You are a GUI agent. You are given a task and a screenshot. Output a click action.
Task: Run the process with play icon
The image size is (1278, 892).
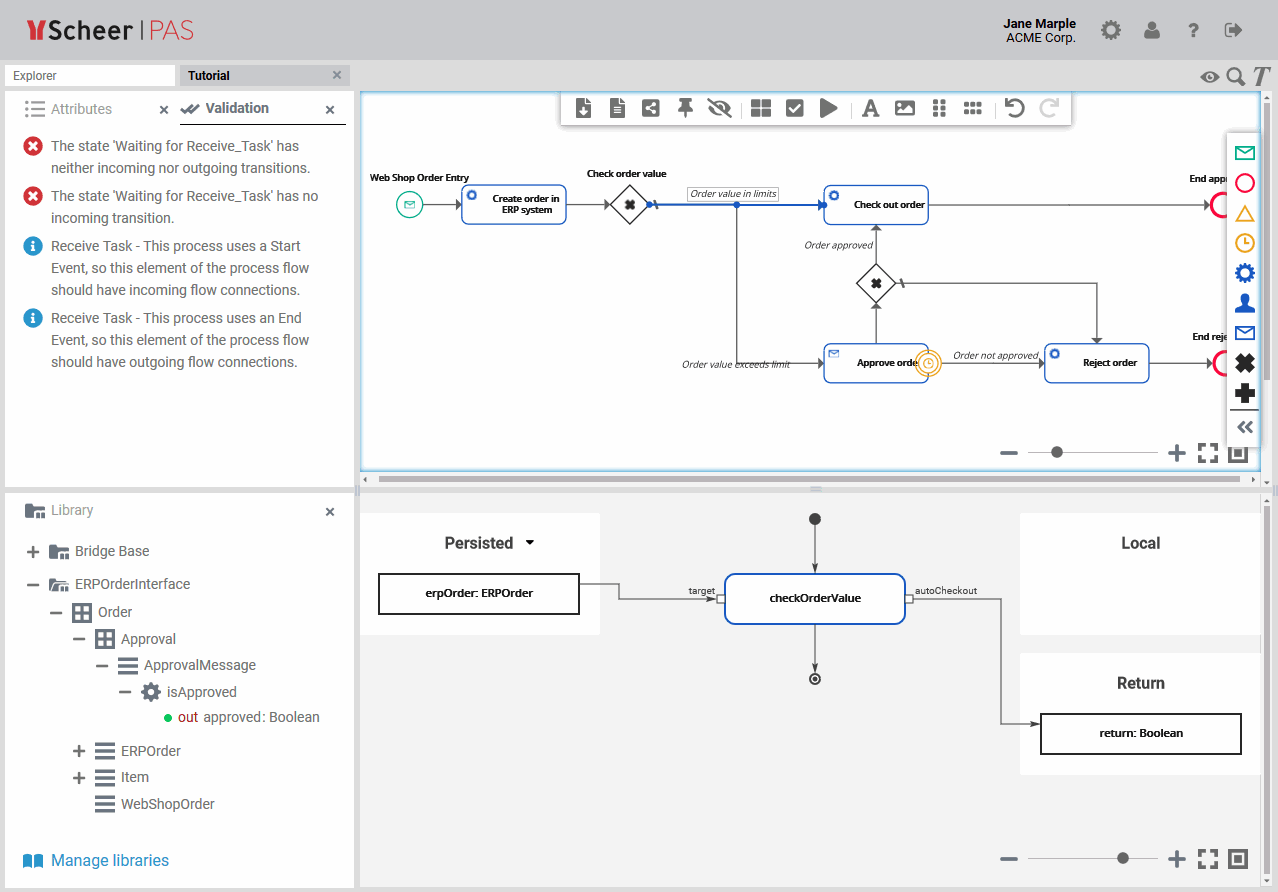[828, 108]
